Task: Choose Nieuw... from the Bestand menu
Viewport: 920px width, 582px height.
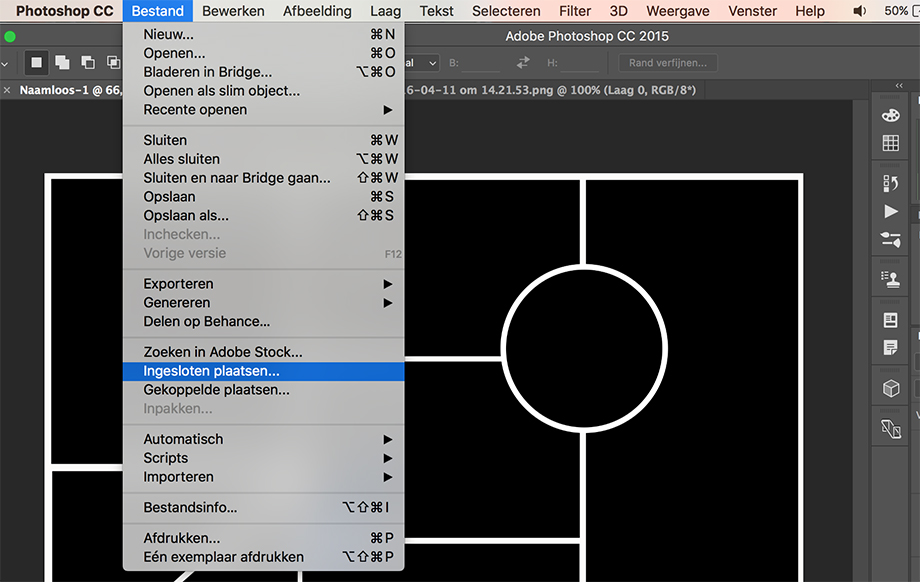Action: click(x=263, y=35)
